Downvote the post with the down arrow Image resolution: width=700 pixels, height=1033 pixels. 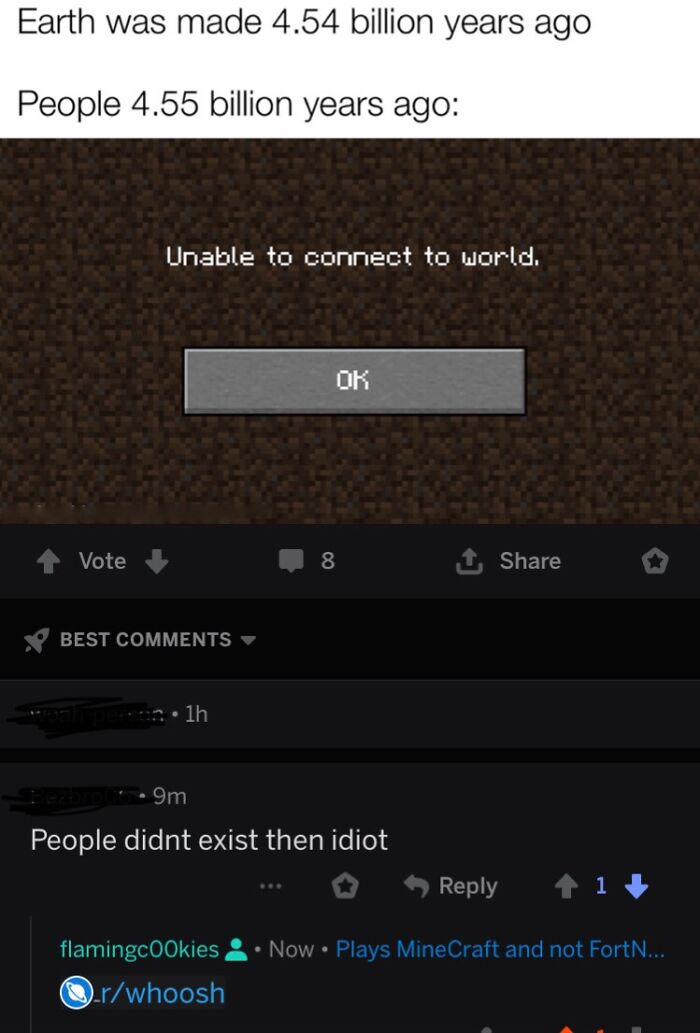[x=156, y=561]
